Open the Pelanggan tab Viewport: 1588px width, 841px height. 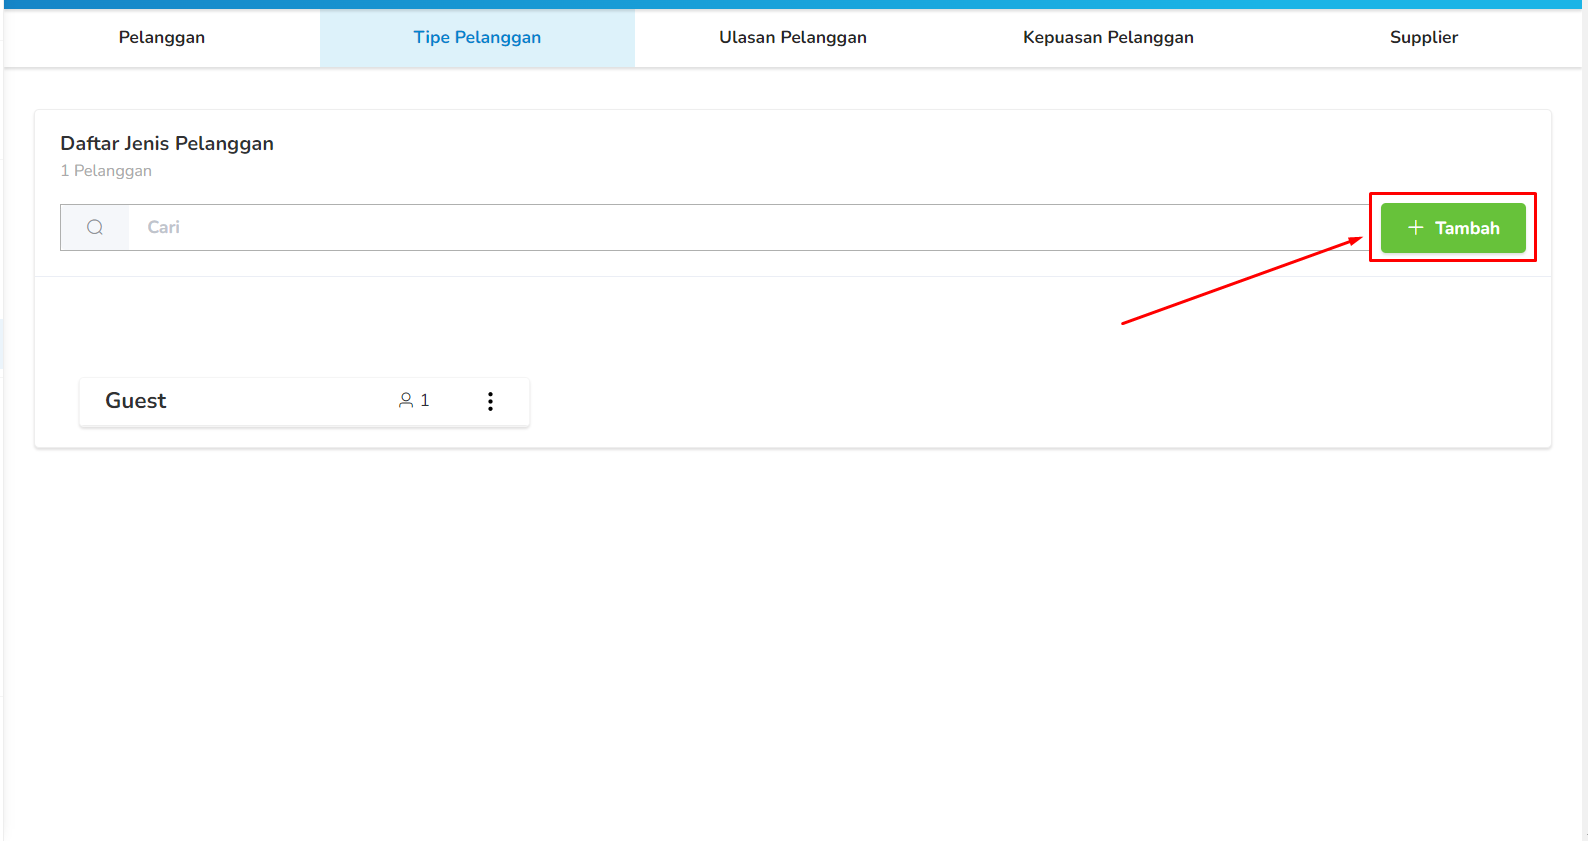tap(162, 38)
